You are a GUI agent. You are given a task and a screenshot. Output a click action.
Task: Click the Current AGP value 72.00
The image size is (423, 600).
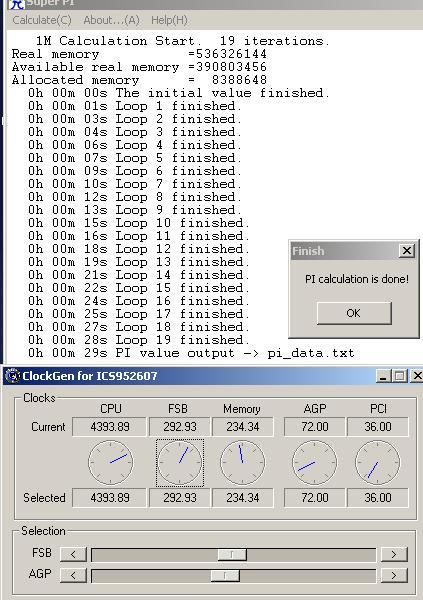tap(315, 427)
